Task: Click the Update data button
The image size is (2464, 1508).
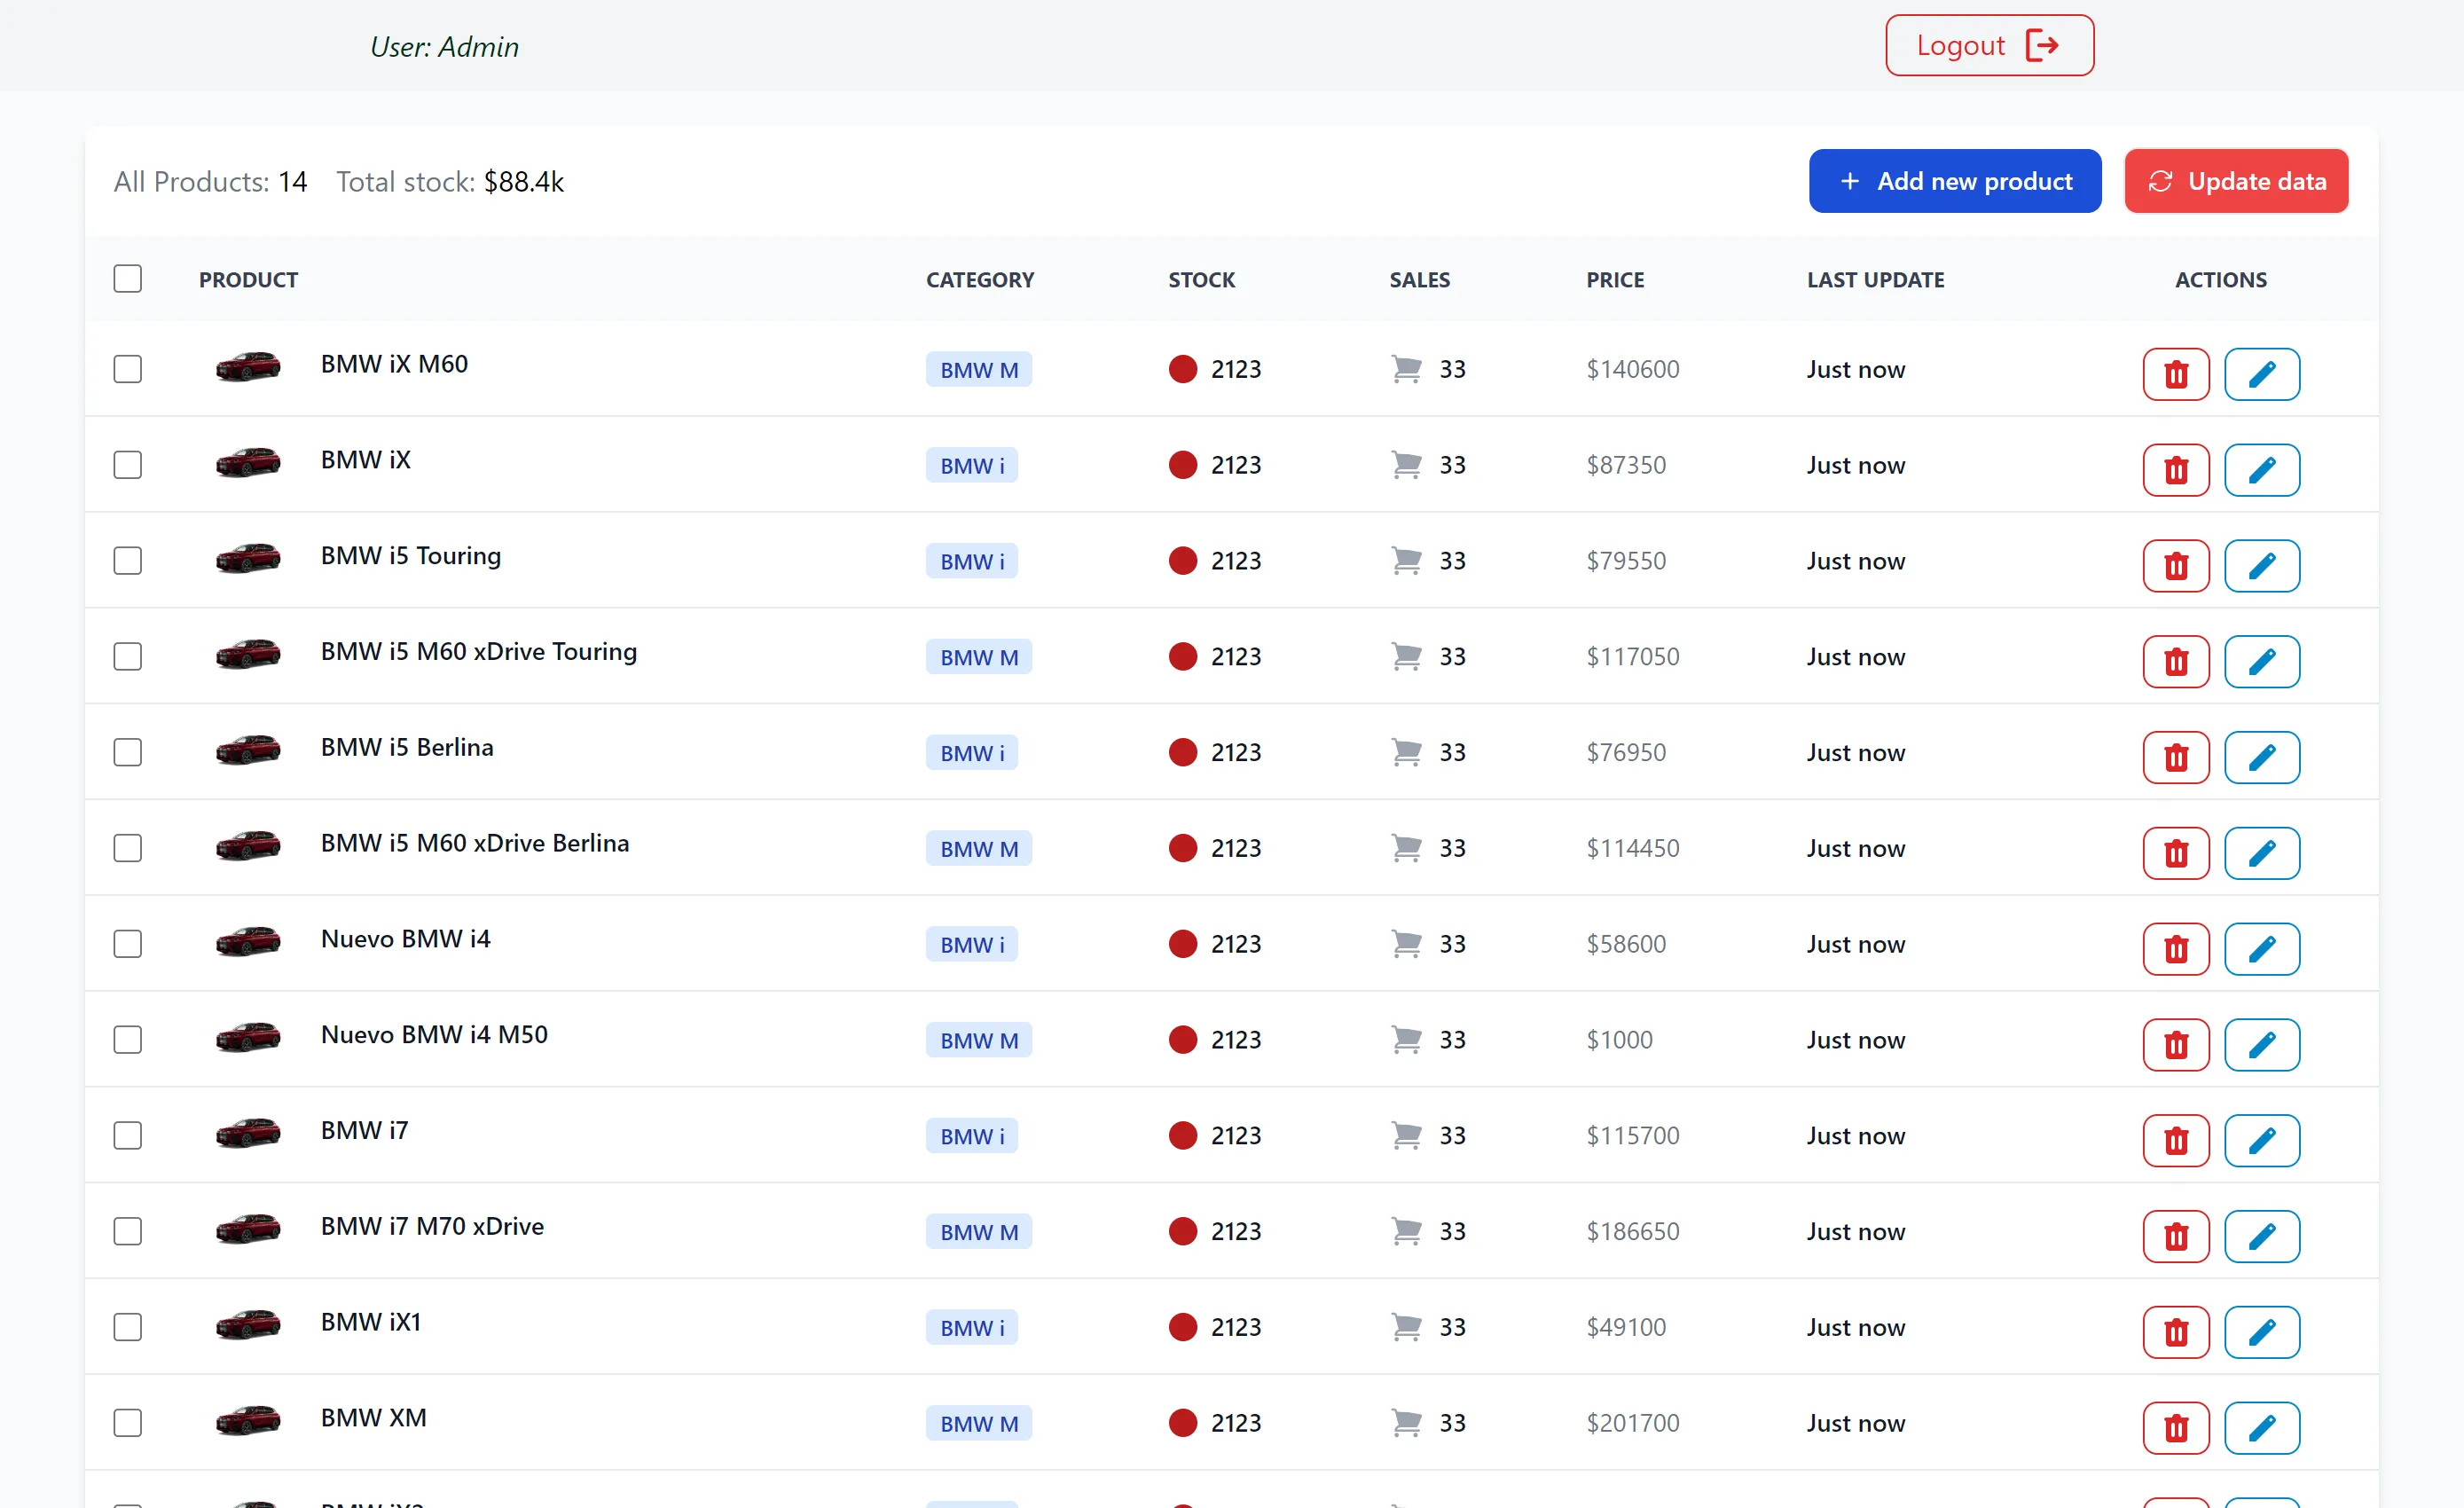Action: (x=2236, y=182)
